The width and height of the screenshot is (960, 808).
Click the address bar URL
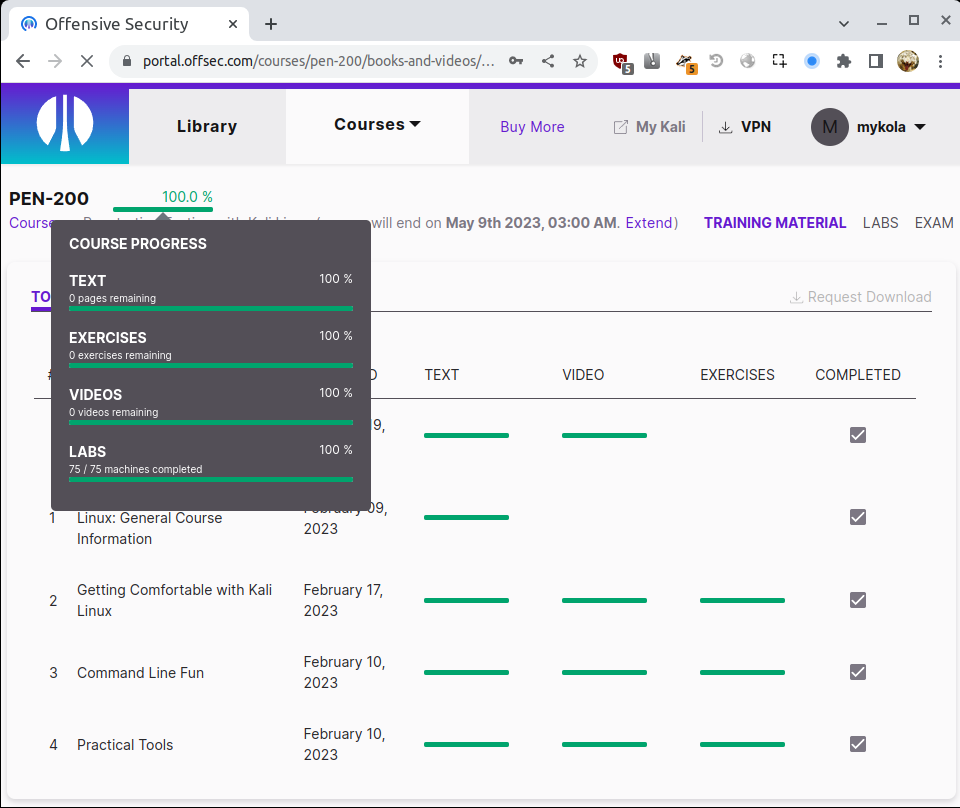[x=318, y=61]
